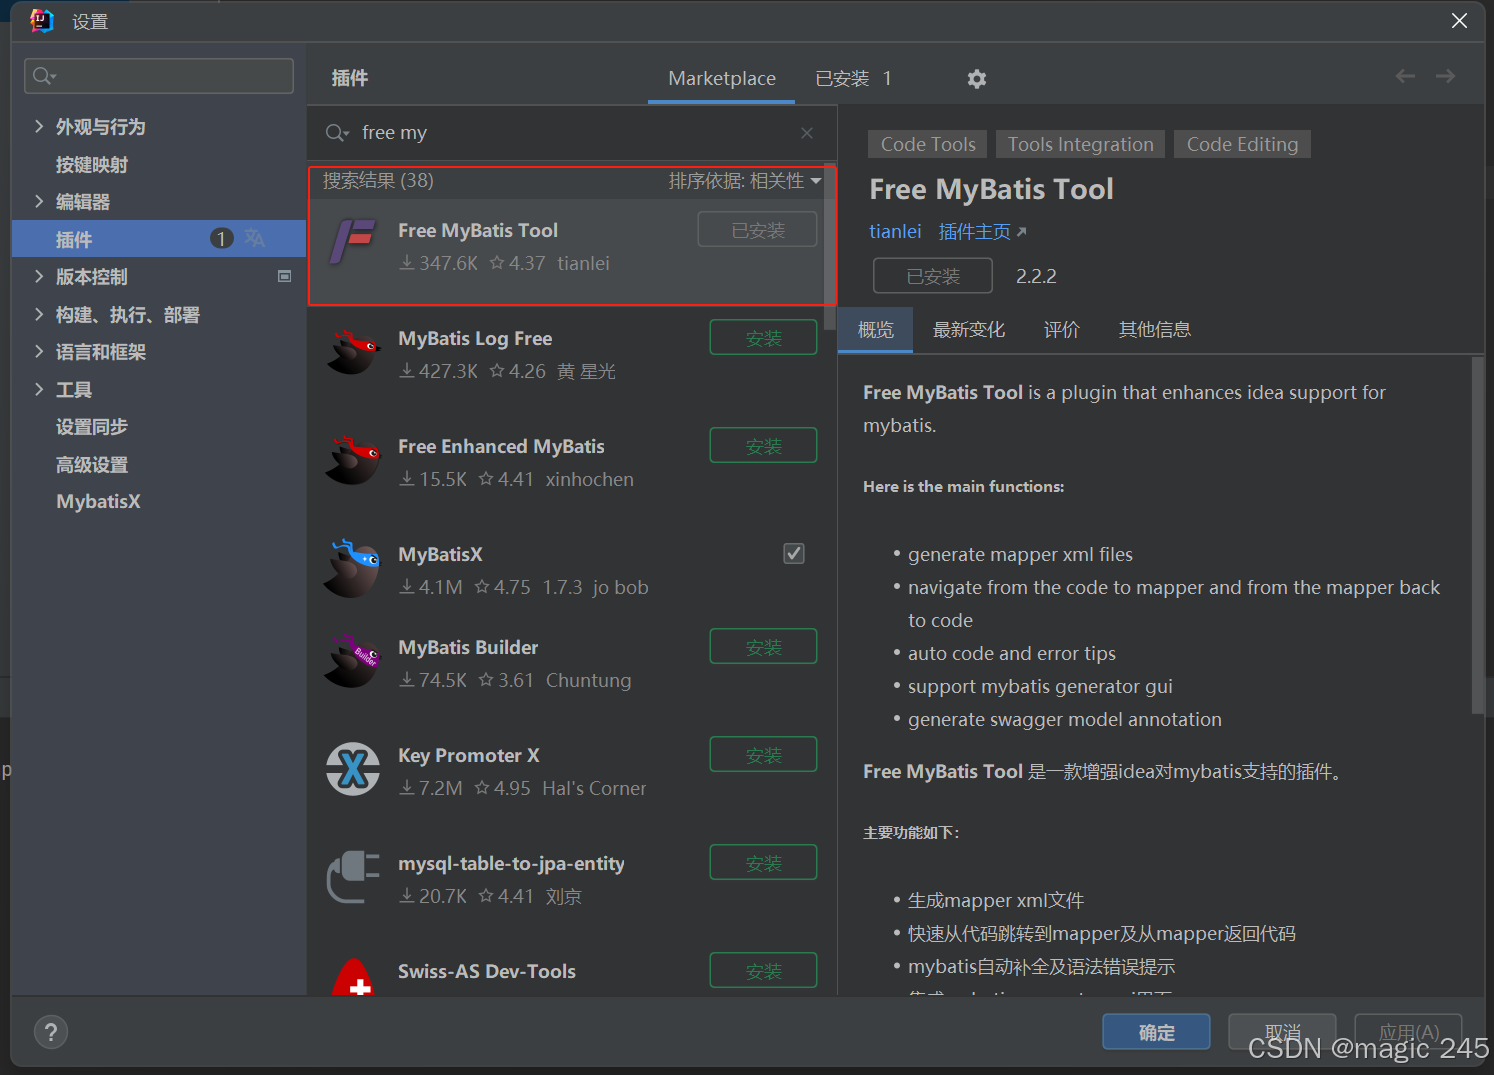Viewport: 1494px width, 1075px height.
Task: Click the MyBatis Builder plugin icon
Action: (x=353, y=661)
